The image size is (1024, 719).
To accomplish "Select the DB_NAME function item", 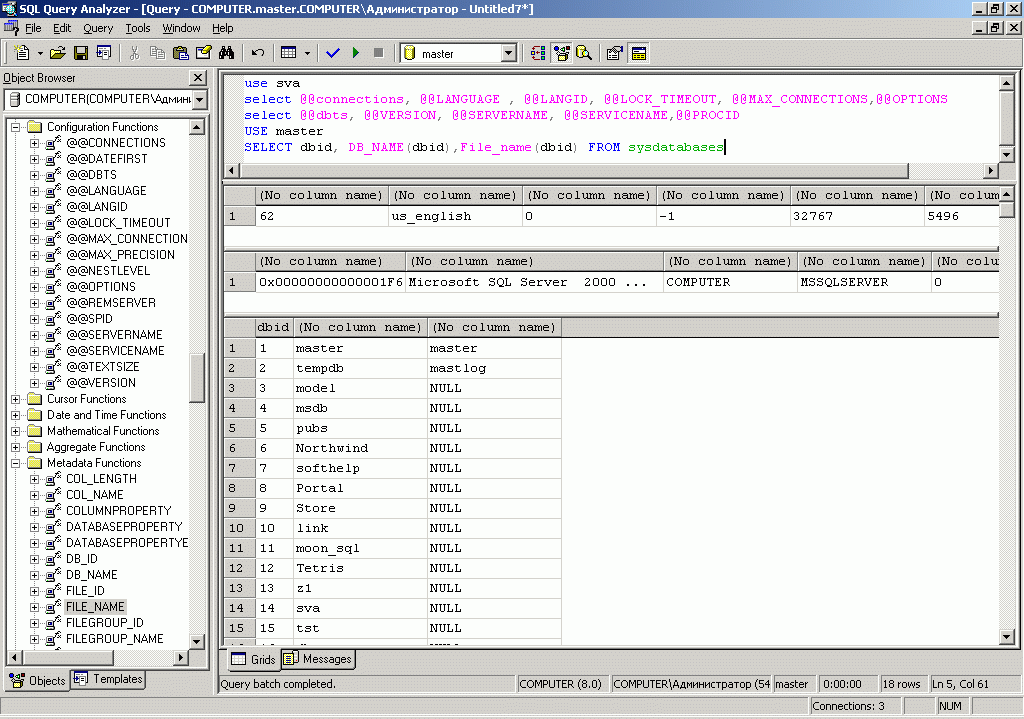I will [x=91, y=575].
